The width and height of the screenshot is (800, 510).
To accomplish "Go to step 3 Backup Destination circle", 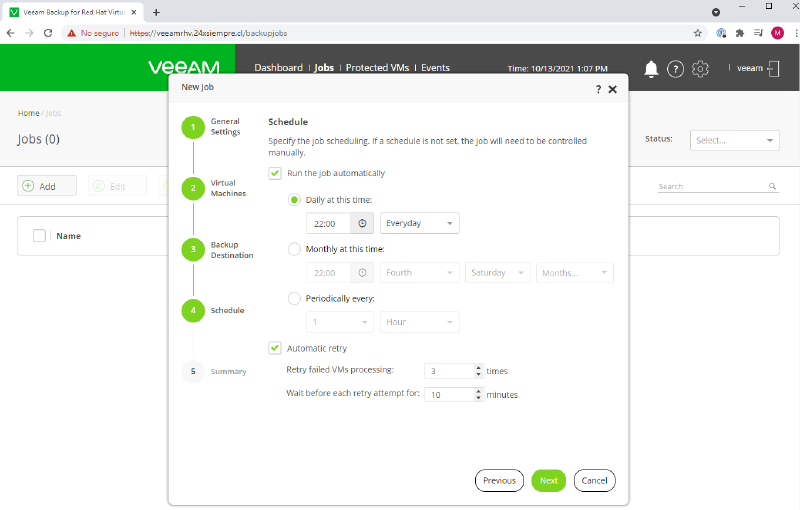I will [193, 249].
